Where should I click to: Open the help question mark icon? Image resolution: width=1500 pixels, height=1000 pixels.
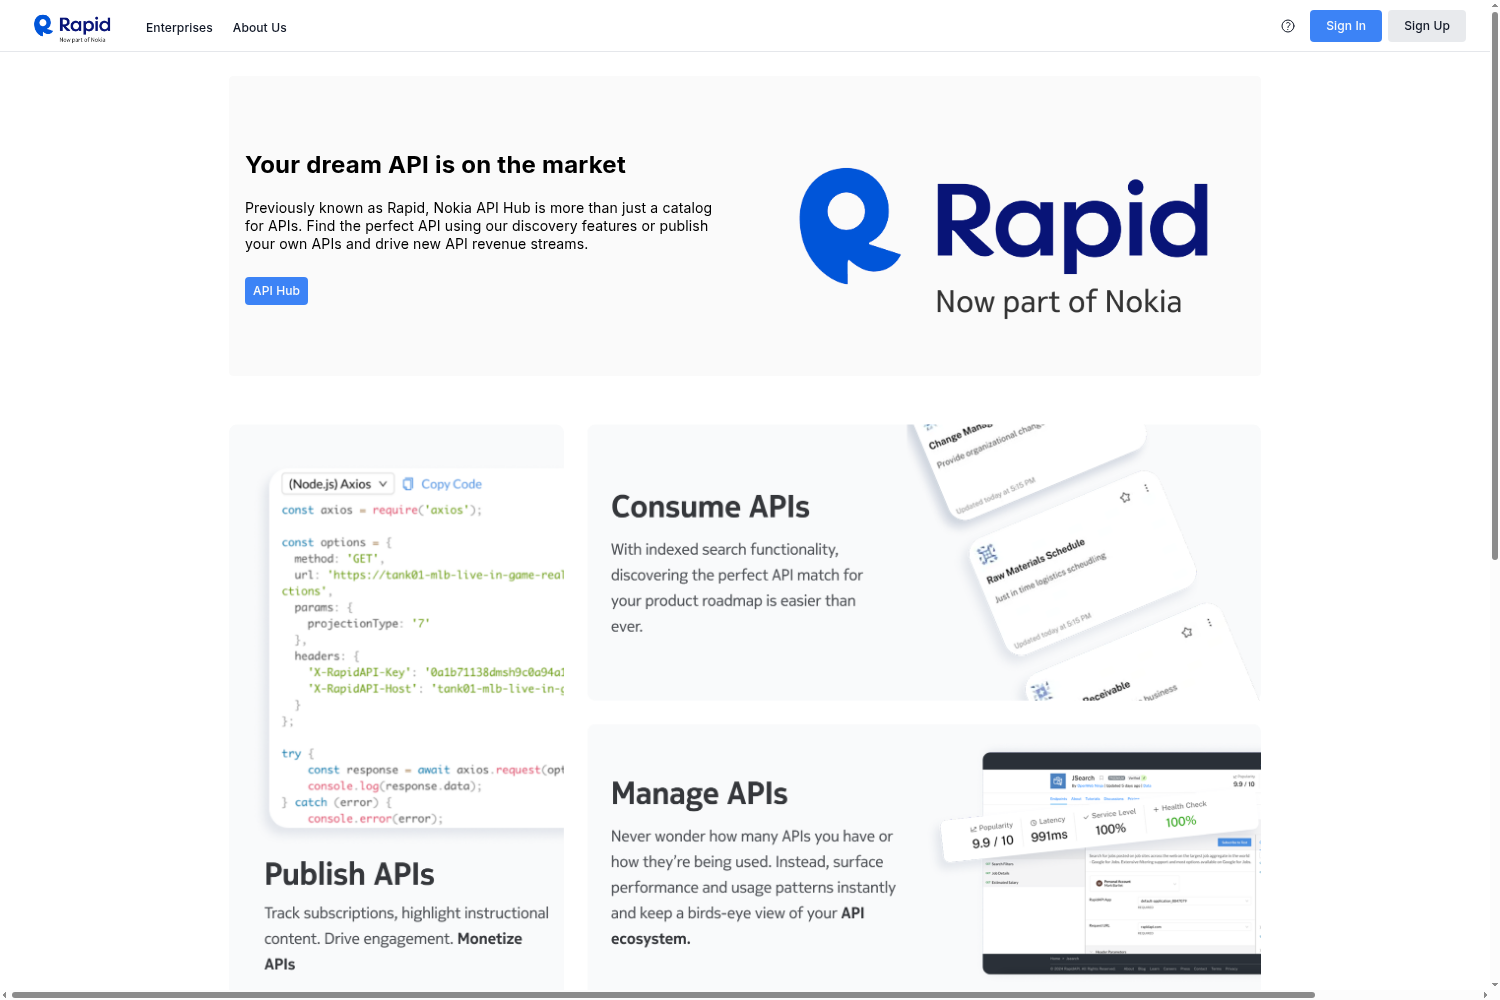(1288, 26)
